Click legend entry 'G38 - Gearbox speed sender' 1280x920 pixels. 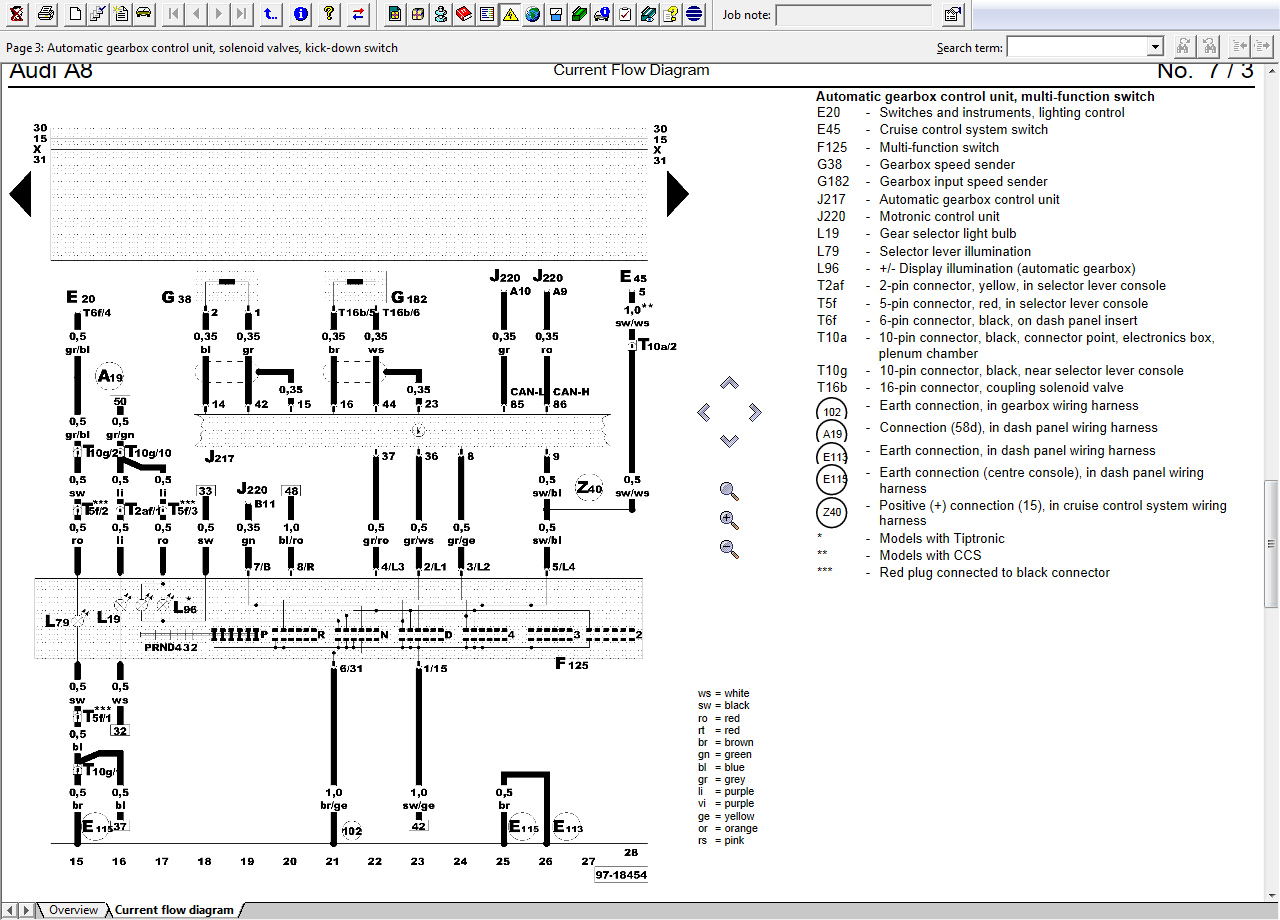(916, 164)
